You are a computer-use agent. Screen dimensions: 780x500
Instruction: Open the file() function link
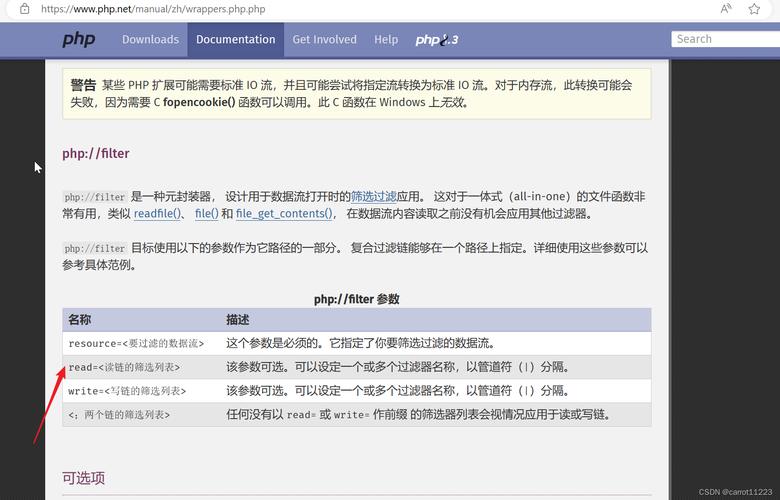(206, 213)
